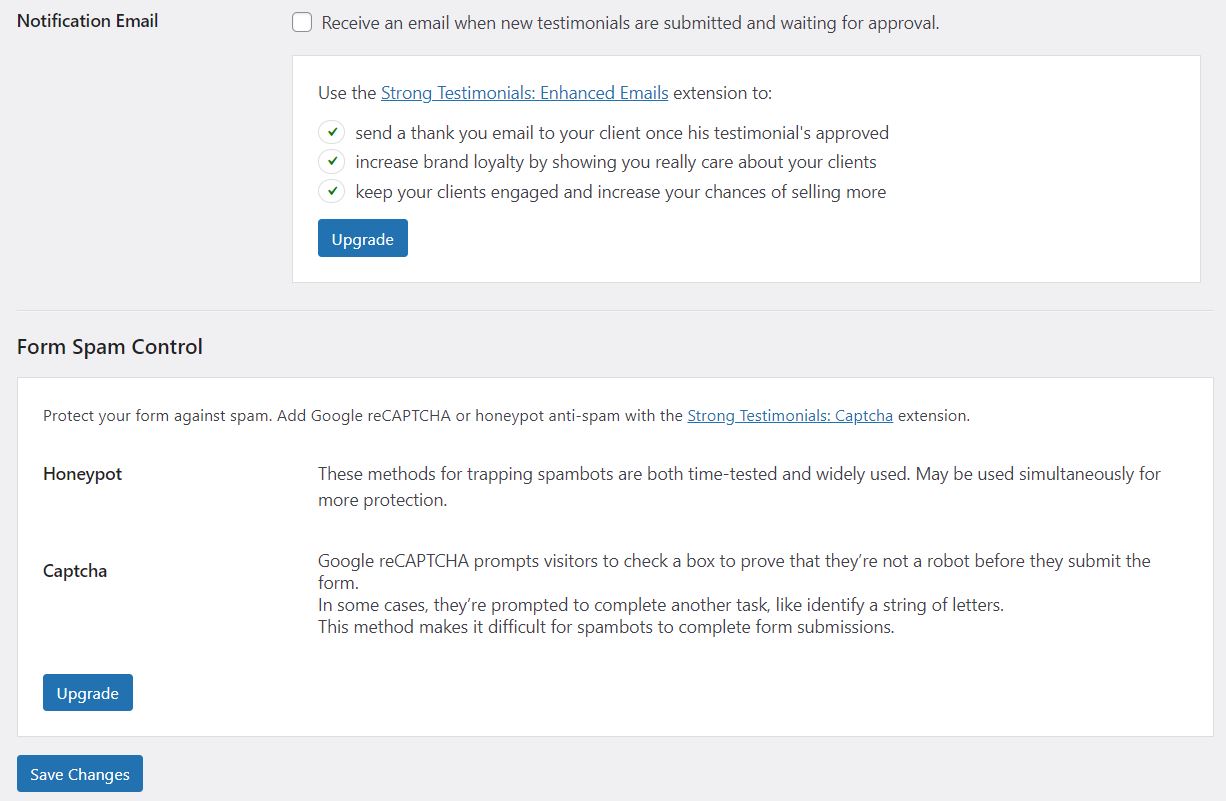Click the Save Changes button

click(x=80, y=774)
